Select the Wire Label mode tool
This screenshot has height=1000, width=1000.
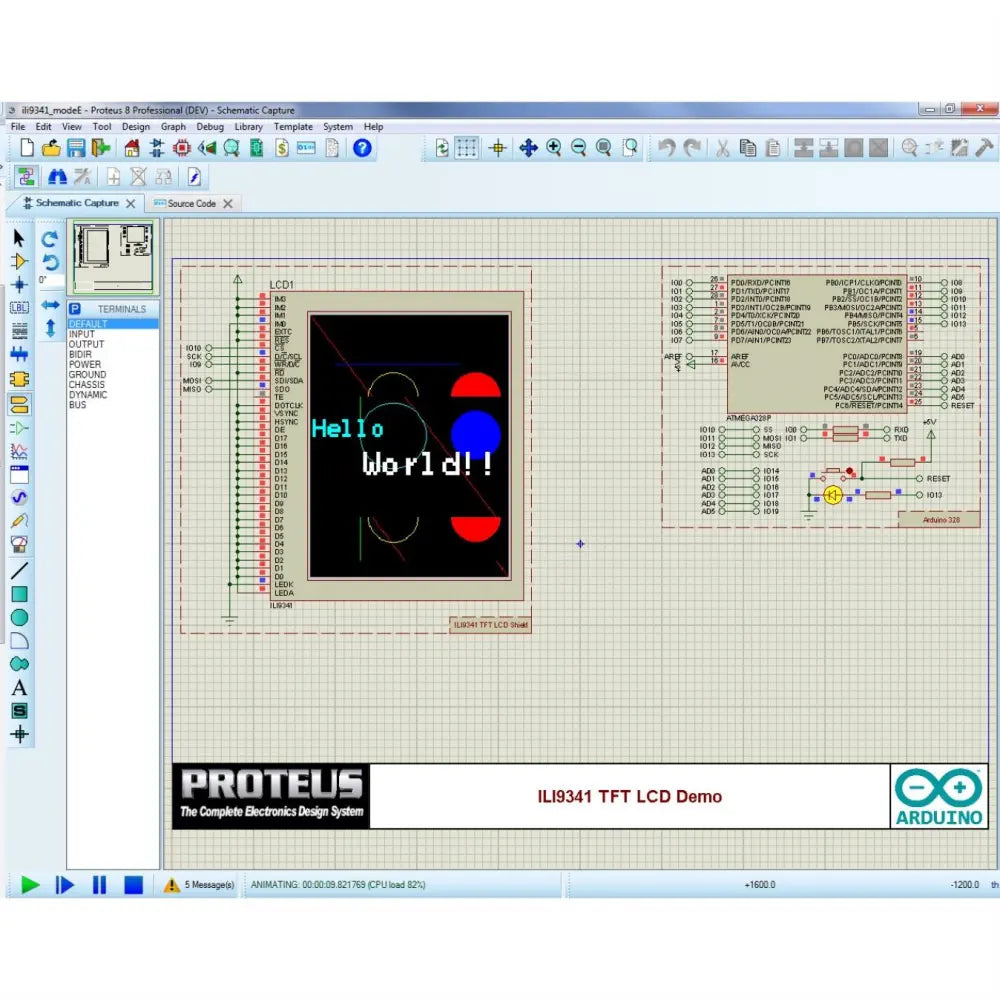19,308
